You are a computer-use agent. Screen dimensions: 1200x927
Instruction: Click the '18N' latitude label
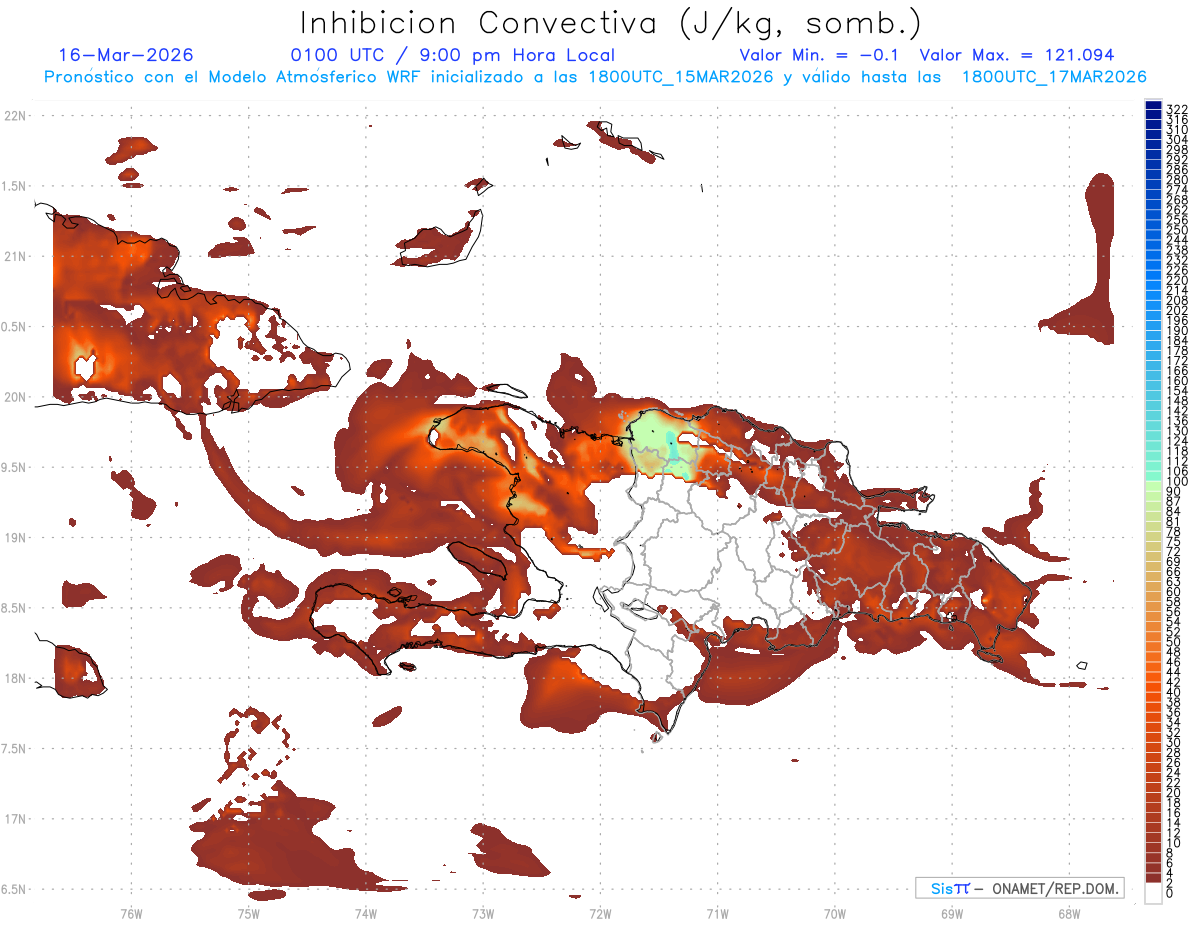[15, 678]
